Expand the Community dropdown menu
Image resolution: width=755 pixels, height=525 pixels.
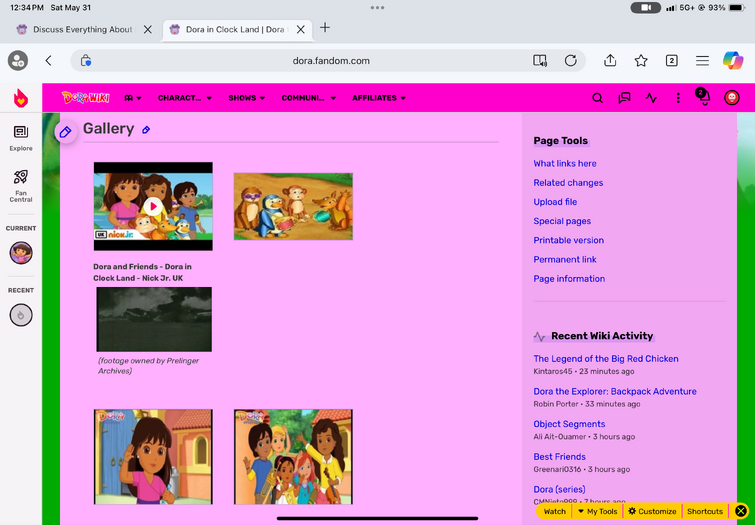[309, 98]
